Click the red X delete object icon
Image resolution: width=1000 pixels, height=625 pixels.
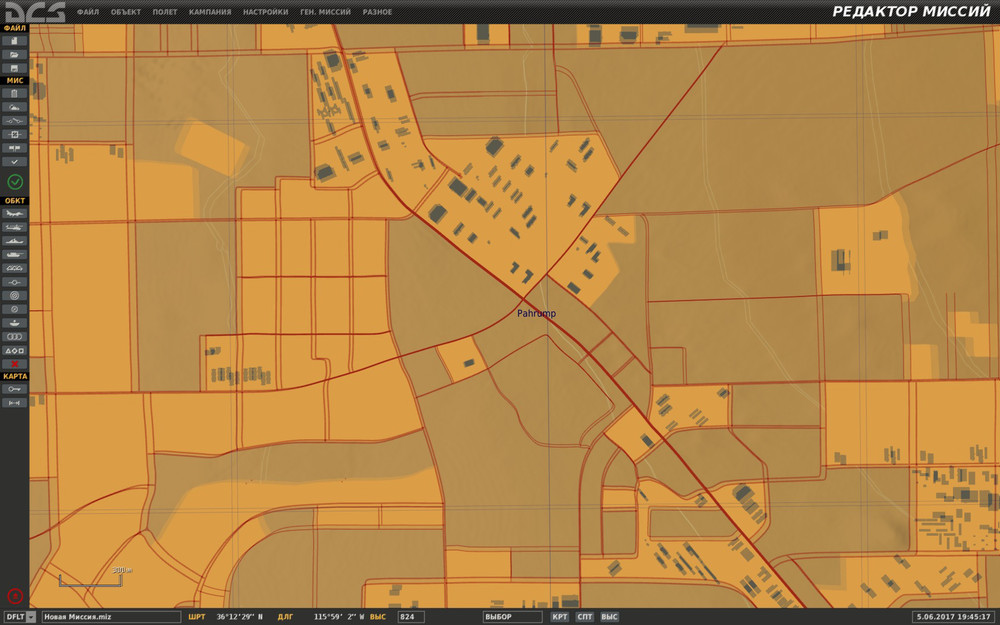point(15,364)
